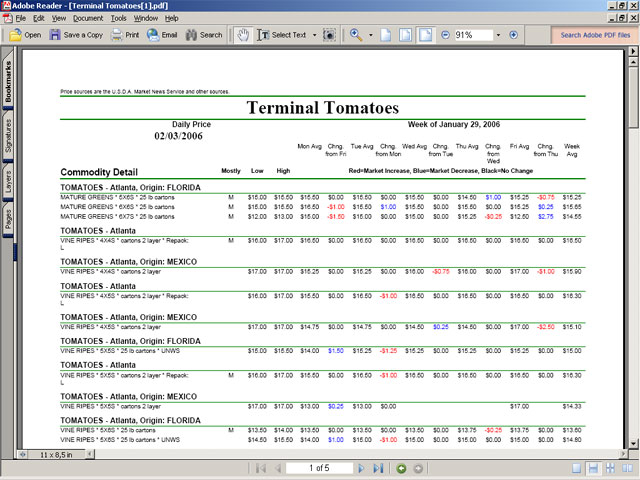This screenshot has height=480, width=640.
Task: Click the zoom out minus button
Action: point(445,35)
